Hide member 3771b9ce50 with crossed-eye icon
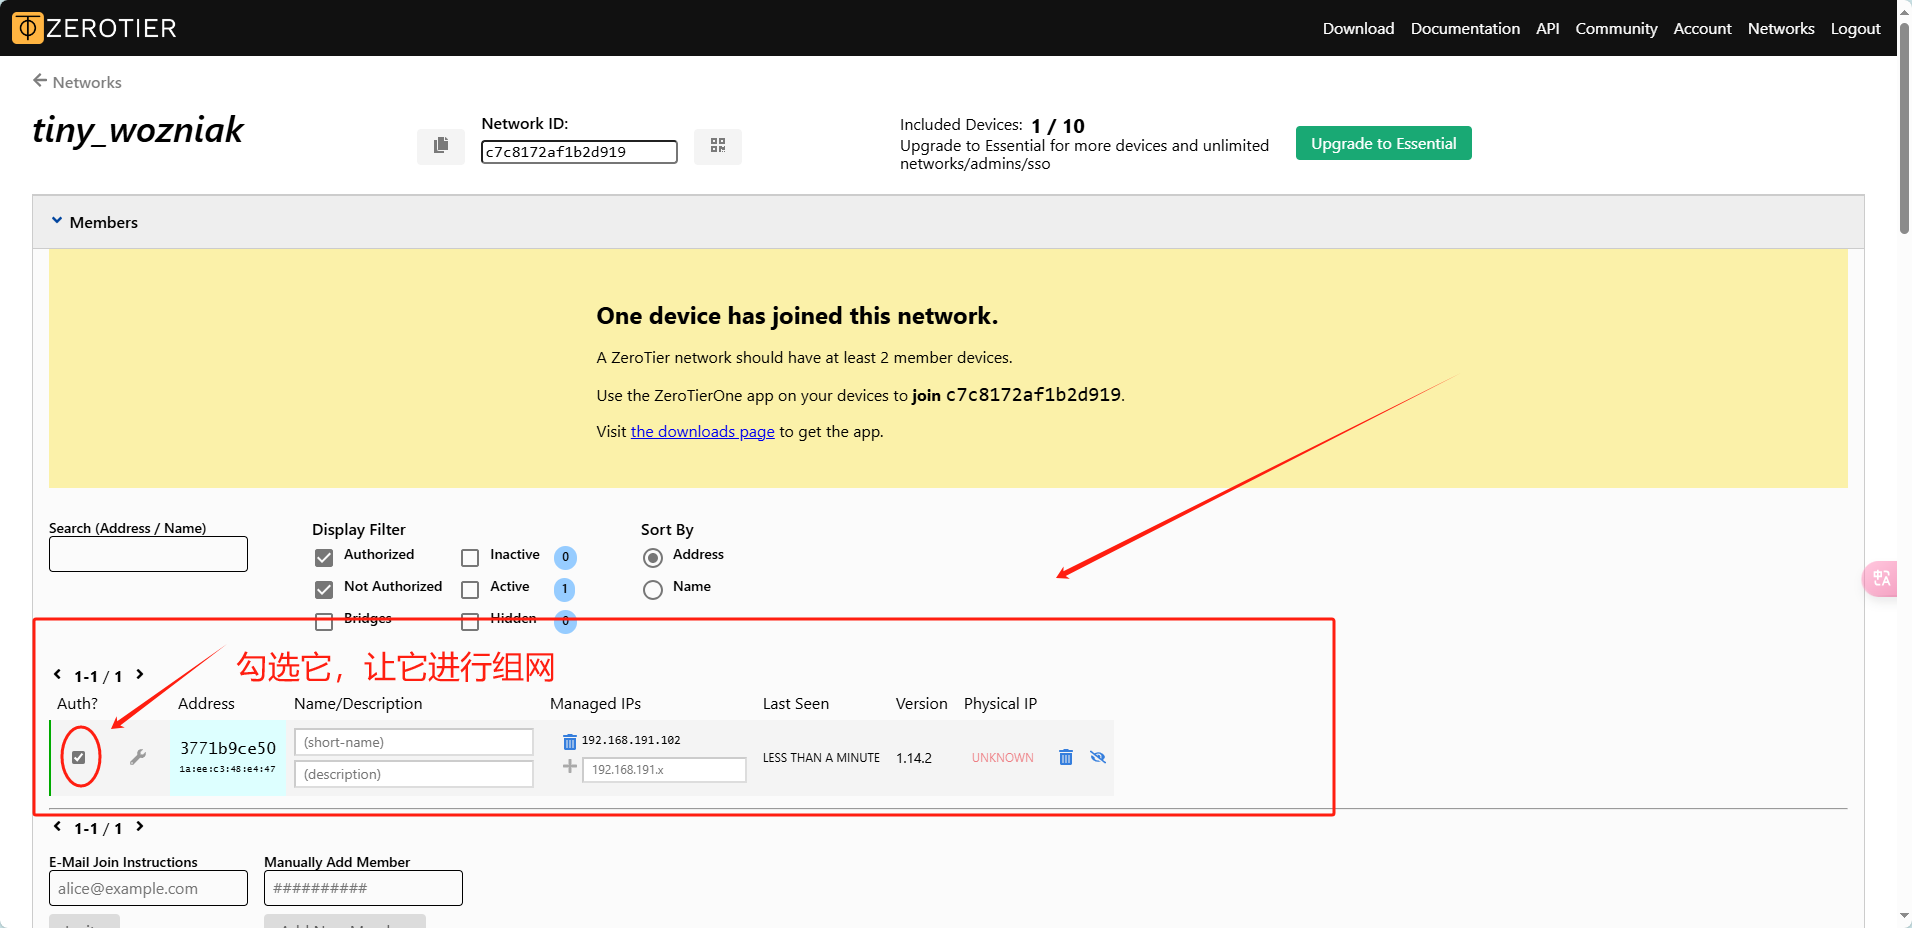 click(1098, 757)
